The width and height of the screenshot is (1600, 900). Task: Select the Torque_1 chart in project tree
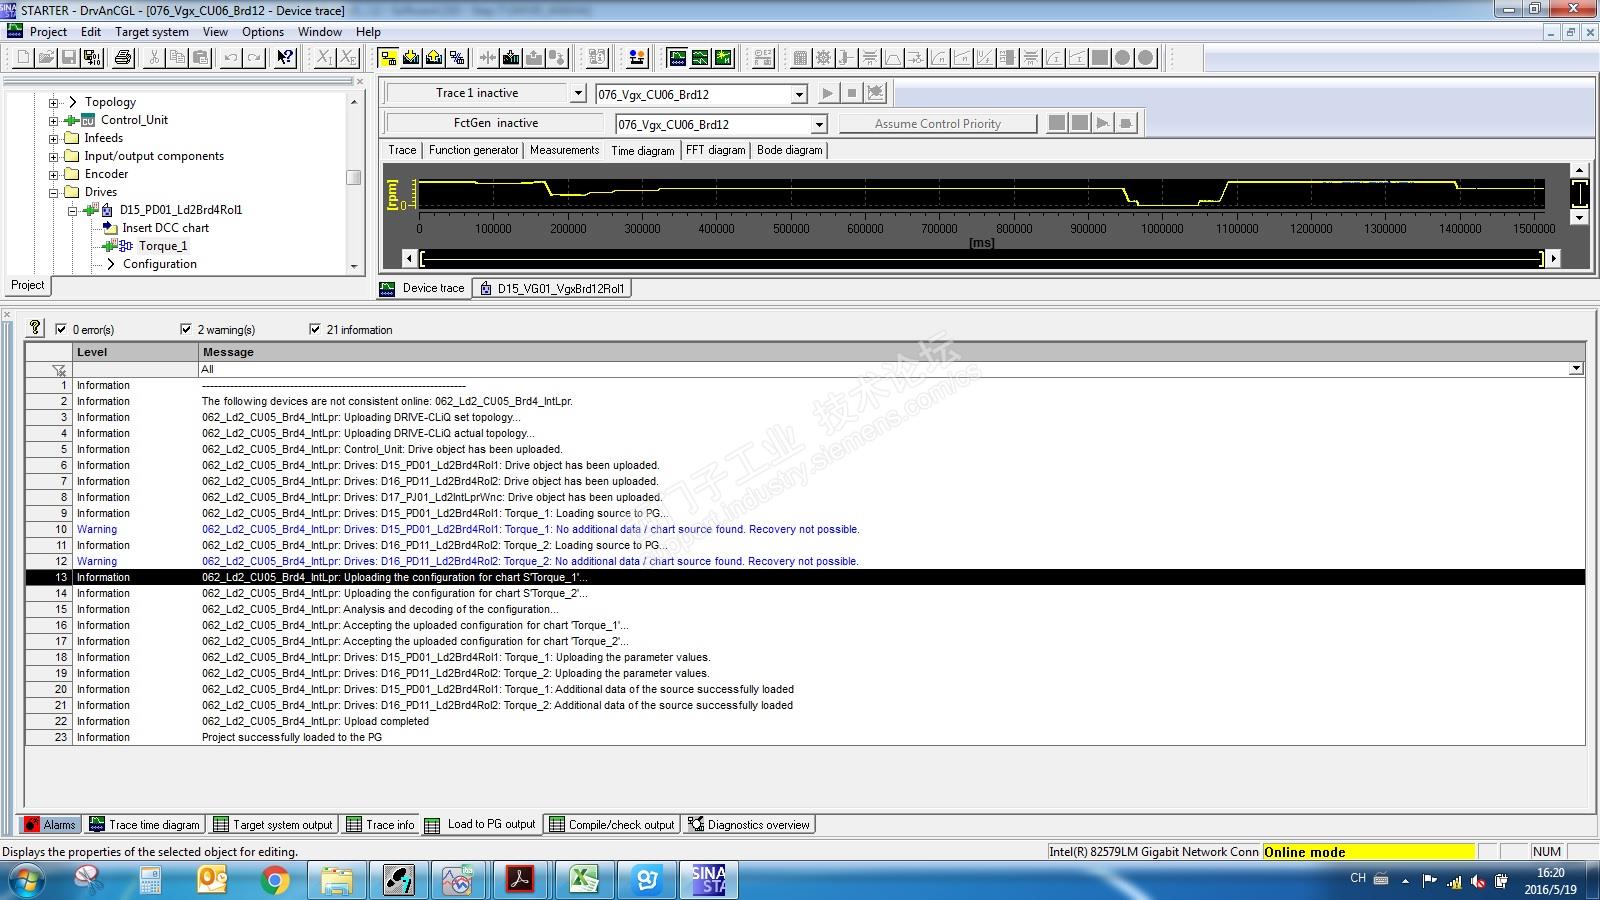click(x=163, y=246)
